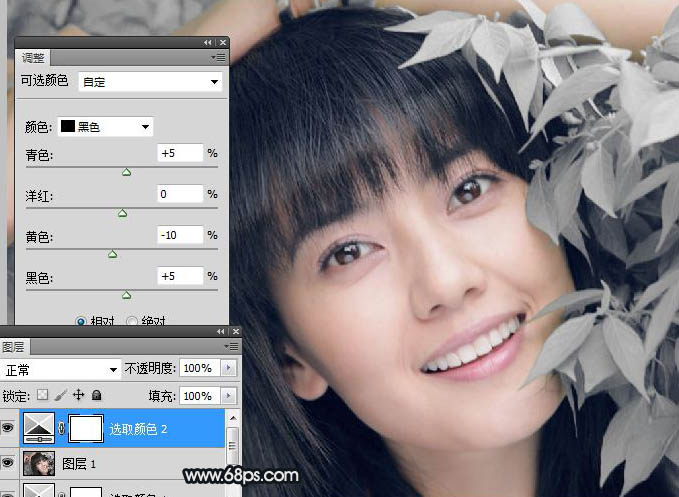The width and height of the screenshot is (679, 497).
Task: Collapse the 调整 panel with double-arrow icon
Action: click(x=208, y=43)
